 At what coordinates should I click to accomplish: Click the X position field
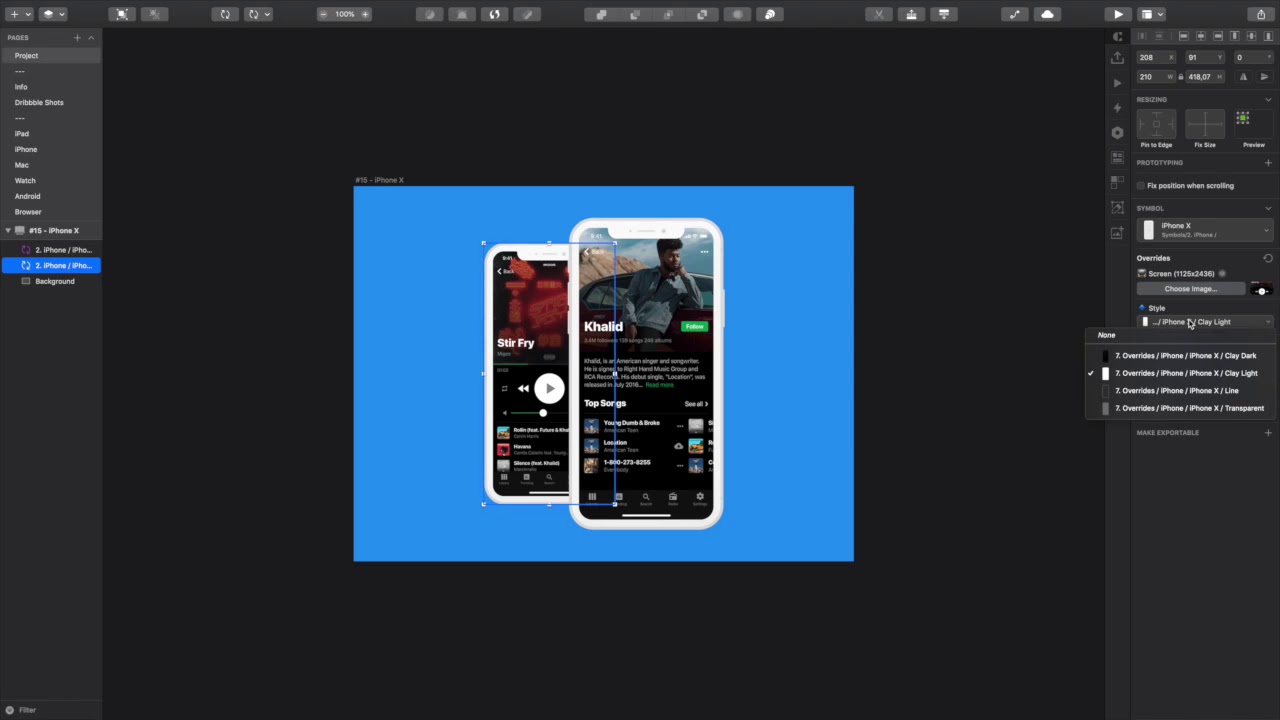[1156, 58]
